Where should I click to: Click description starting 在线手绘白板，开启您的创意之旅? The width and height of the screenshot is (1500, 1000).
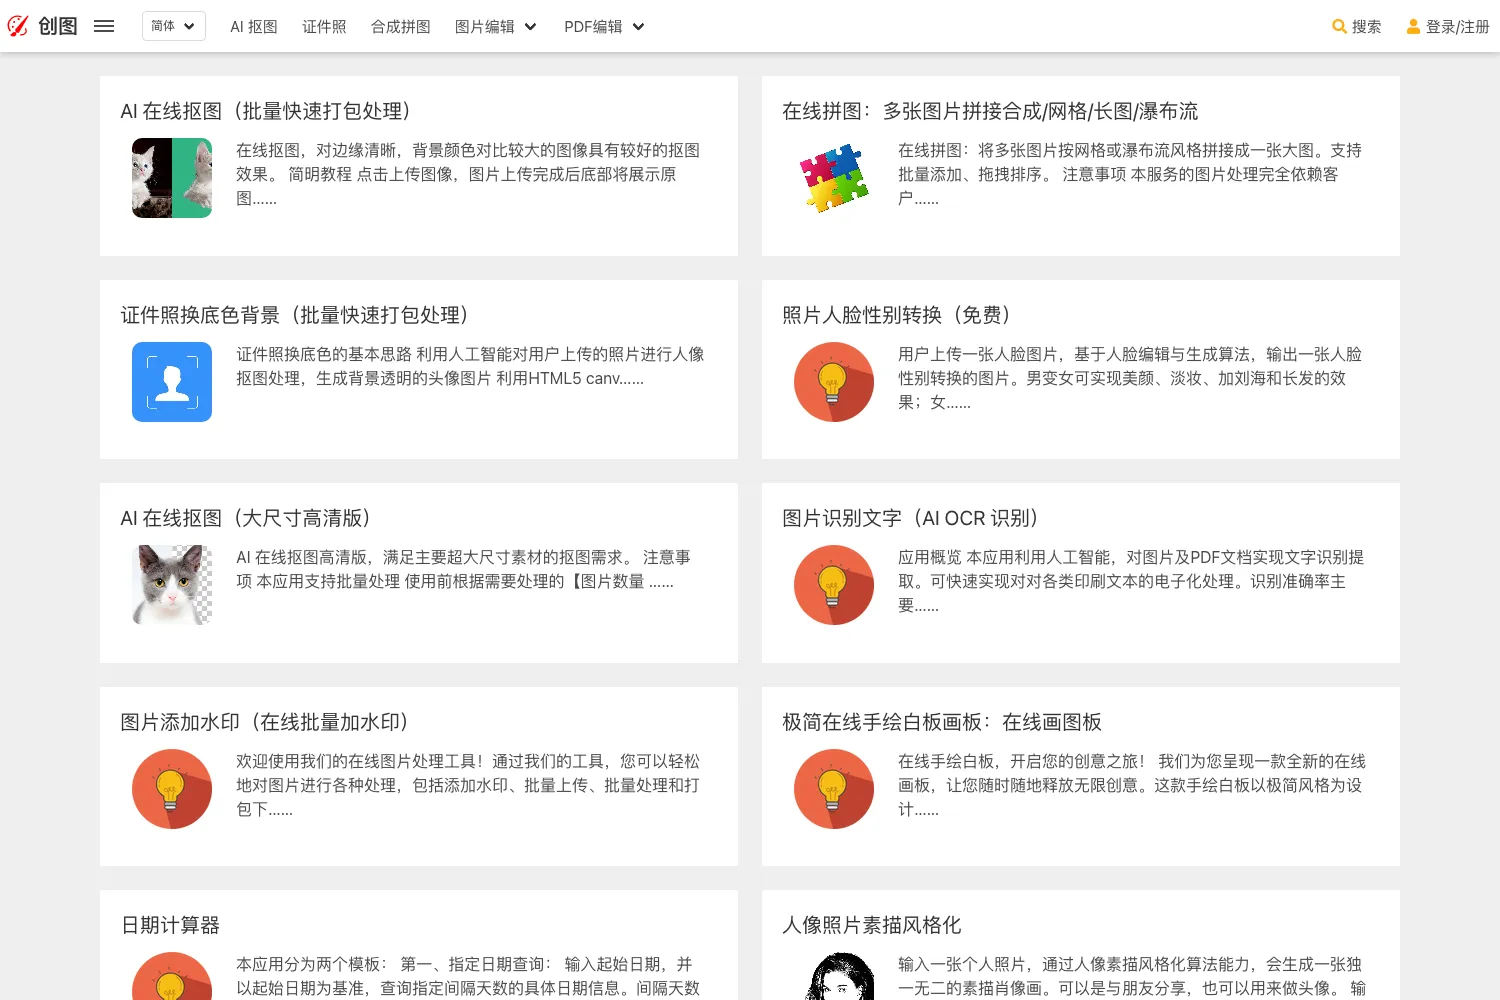point(1132,785)
